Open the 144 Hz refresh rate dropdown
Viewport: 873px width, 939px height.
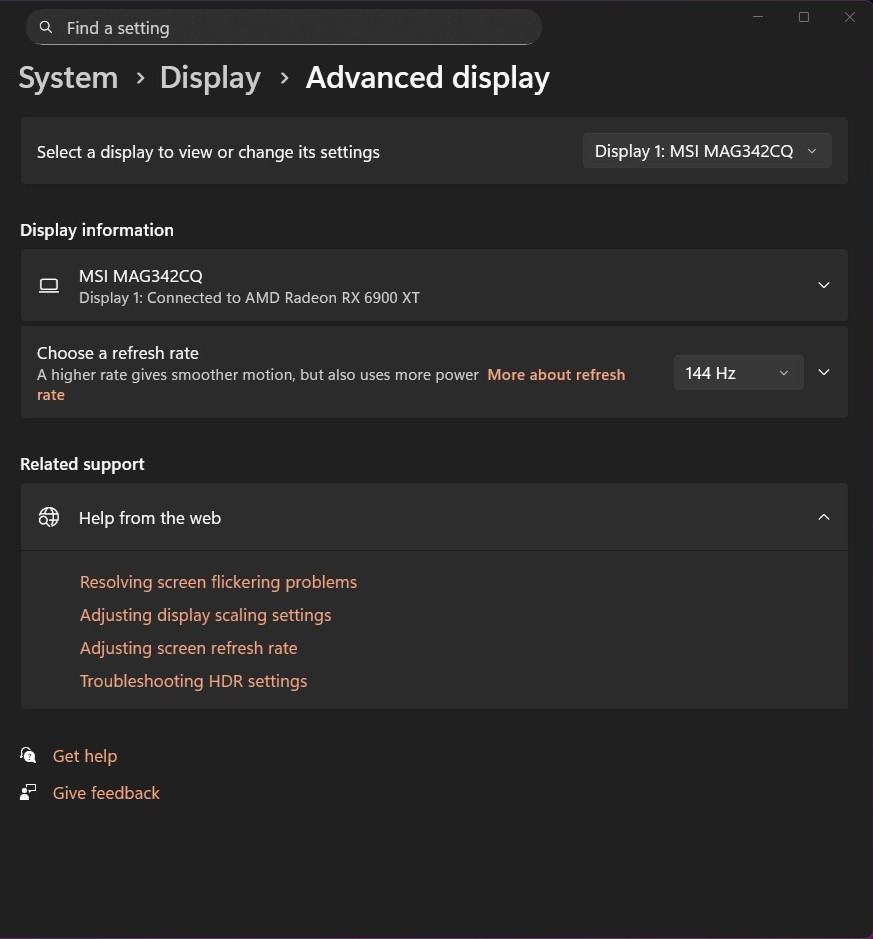pos(738,372)
